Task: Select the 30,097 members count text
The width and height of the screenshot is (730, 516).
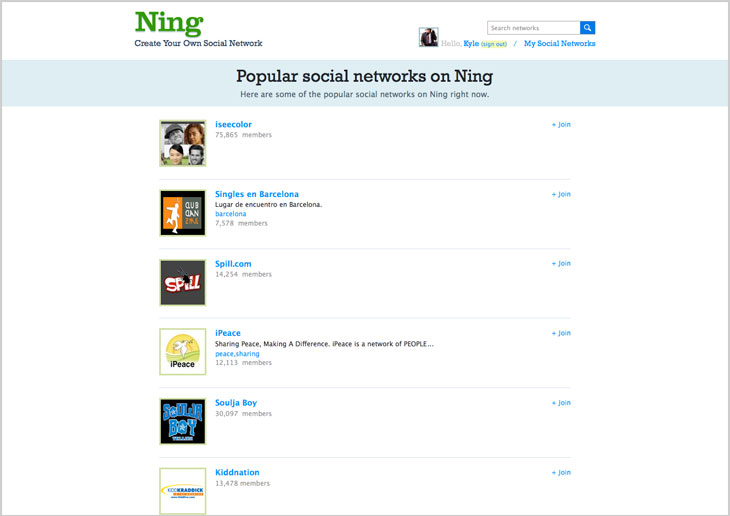Action: click(243, 414)
